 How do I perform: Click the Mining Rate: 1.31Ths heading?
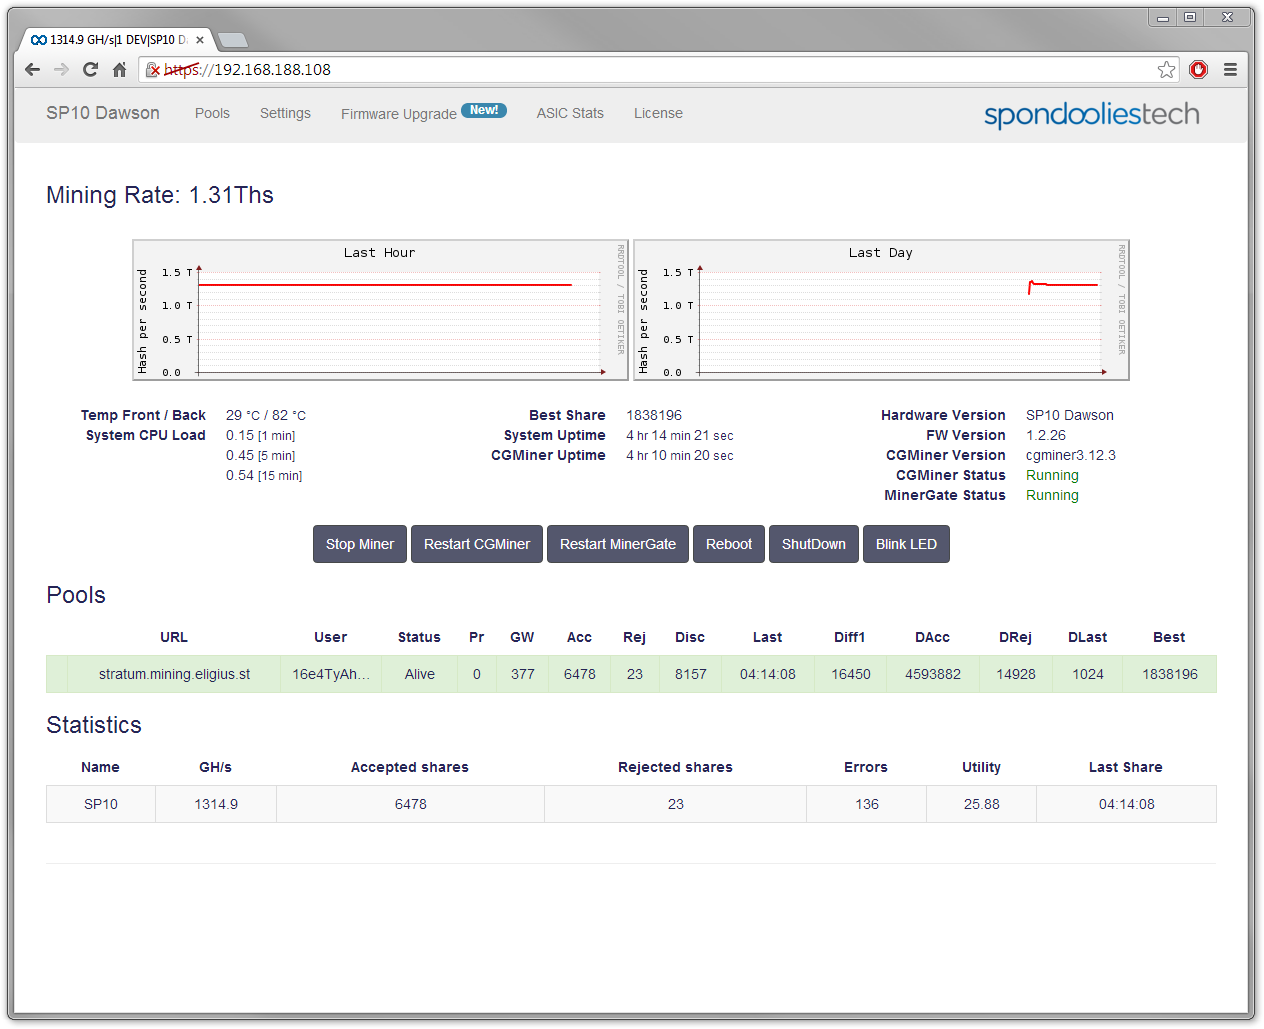[x=160, y=195]
